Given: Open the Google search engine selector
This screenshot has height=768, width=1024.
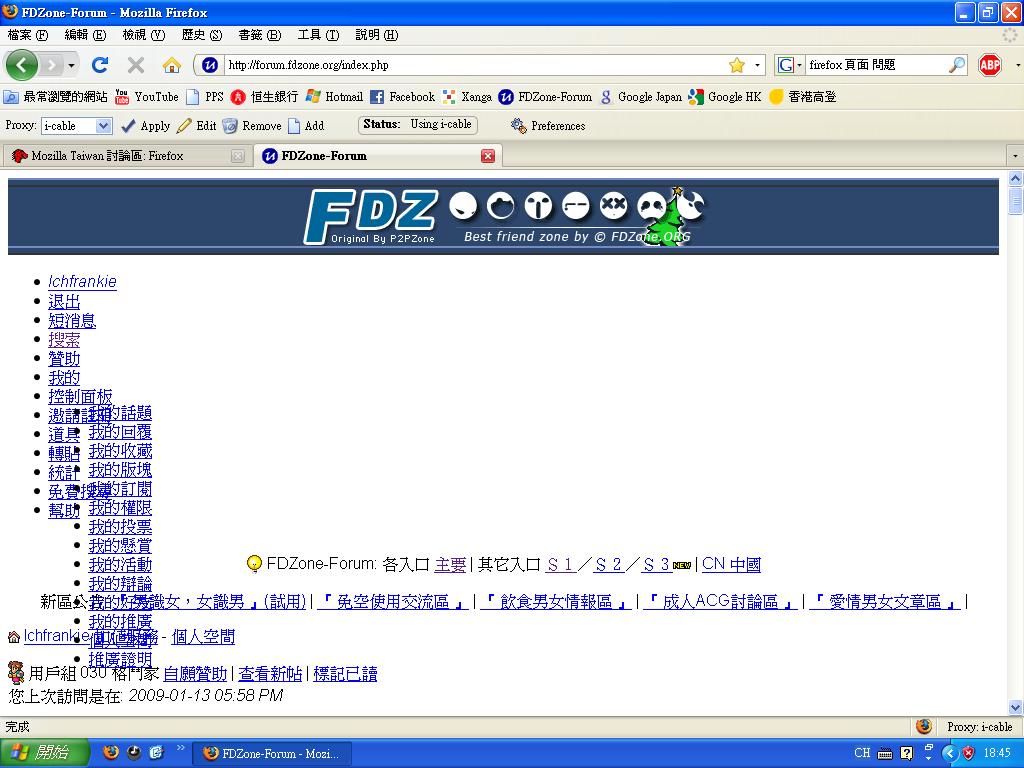Looking at the screenshot, I should [789, 65].
